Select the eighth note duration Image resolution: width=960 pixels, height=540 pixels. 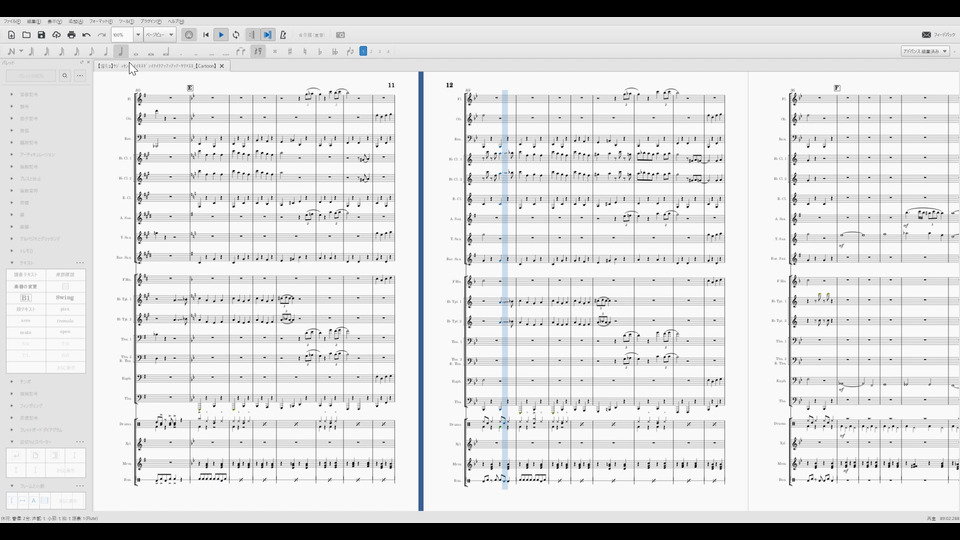(x=91, y=51)
